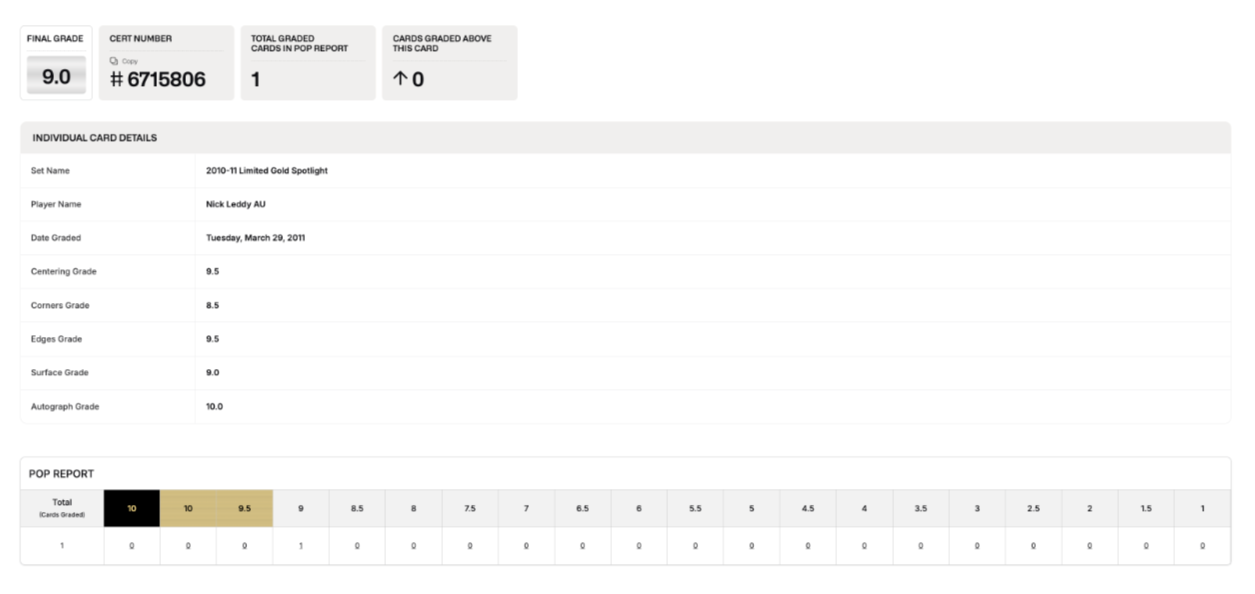
Task: Open the count link under grade 8.5
Action: point(357,546)
